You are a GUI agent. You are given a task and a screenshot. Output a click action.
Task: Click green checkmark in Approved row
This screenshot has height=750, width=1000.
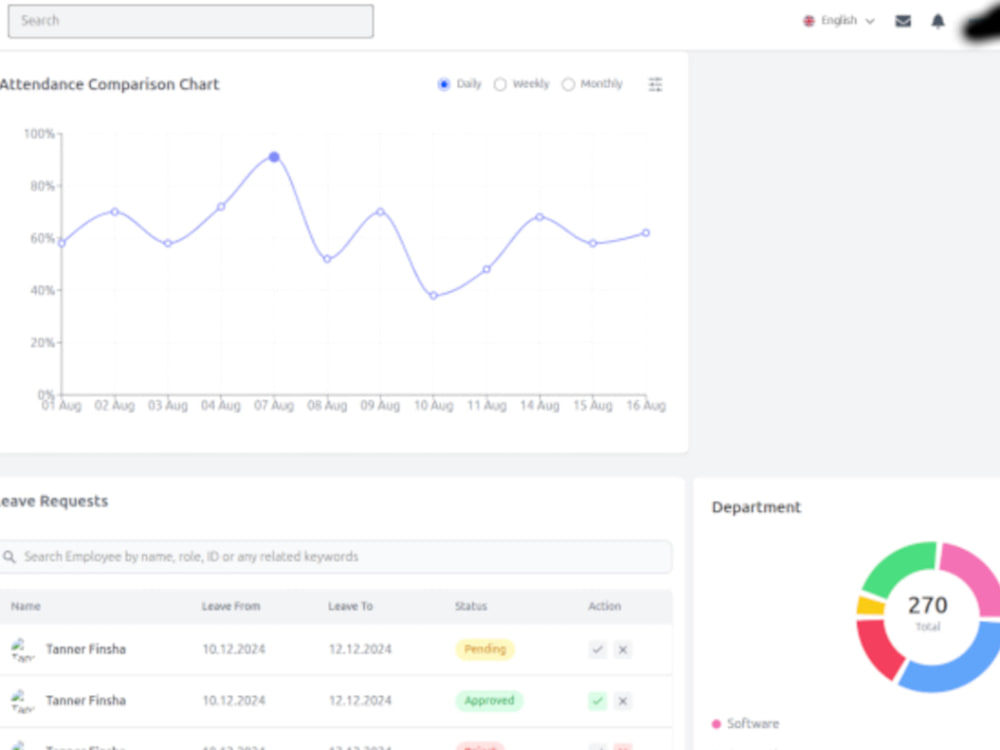[x=597, y=701]
